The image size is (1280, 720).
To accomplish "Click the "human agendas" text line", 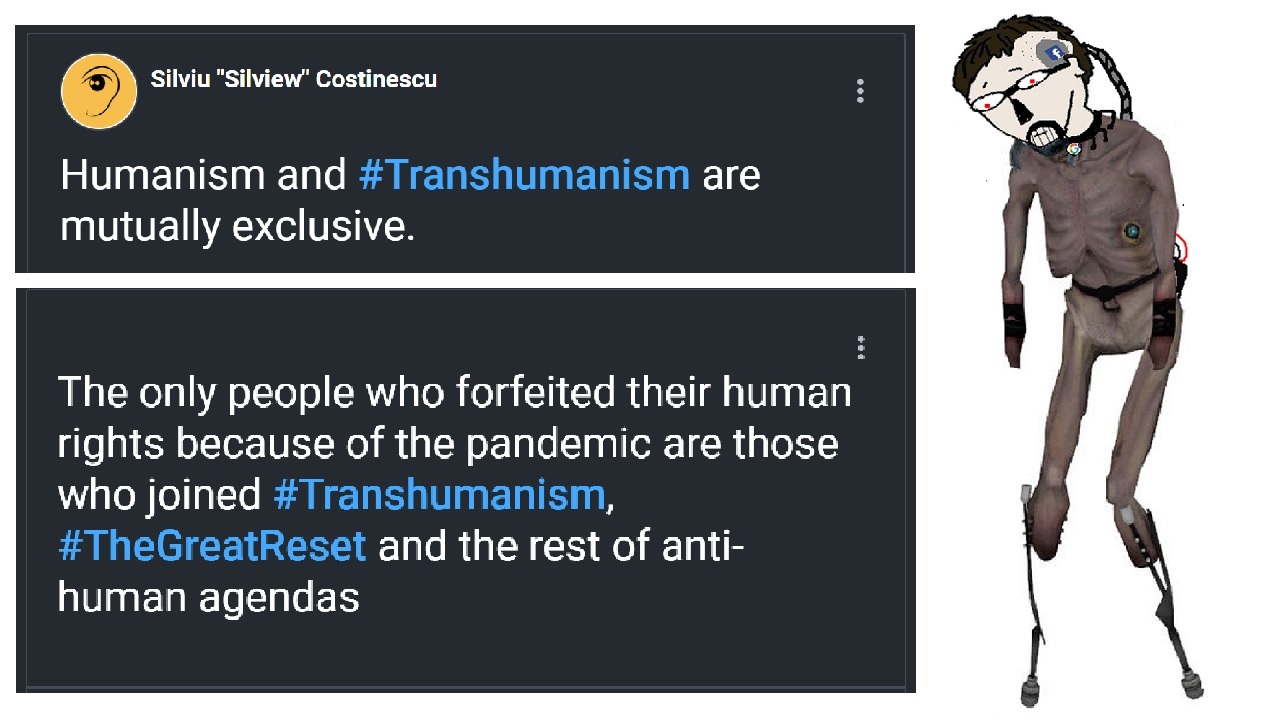I will (208, 598).
